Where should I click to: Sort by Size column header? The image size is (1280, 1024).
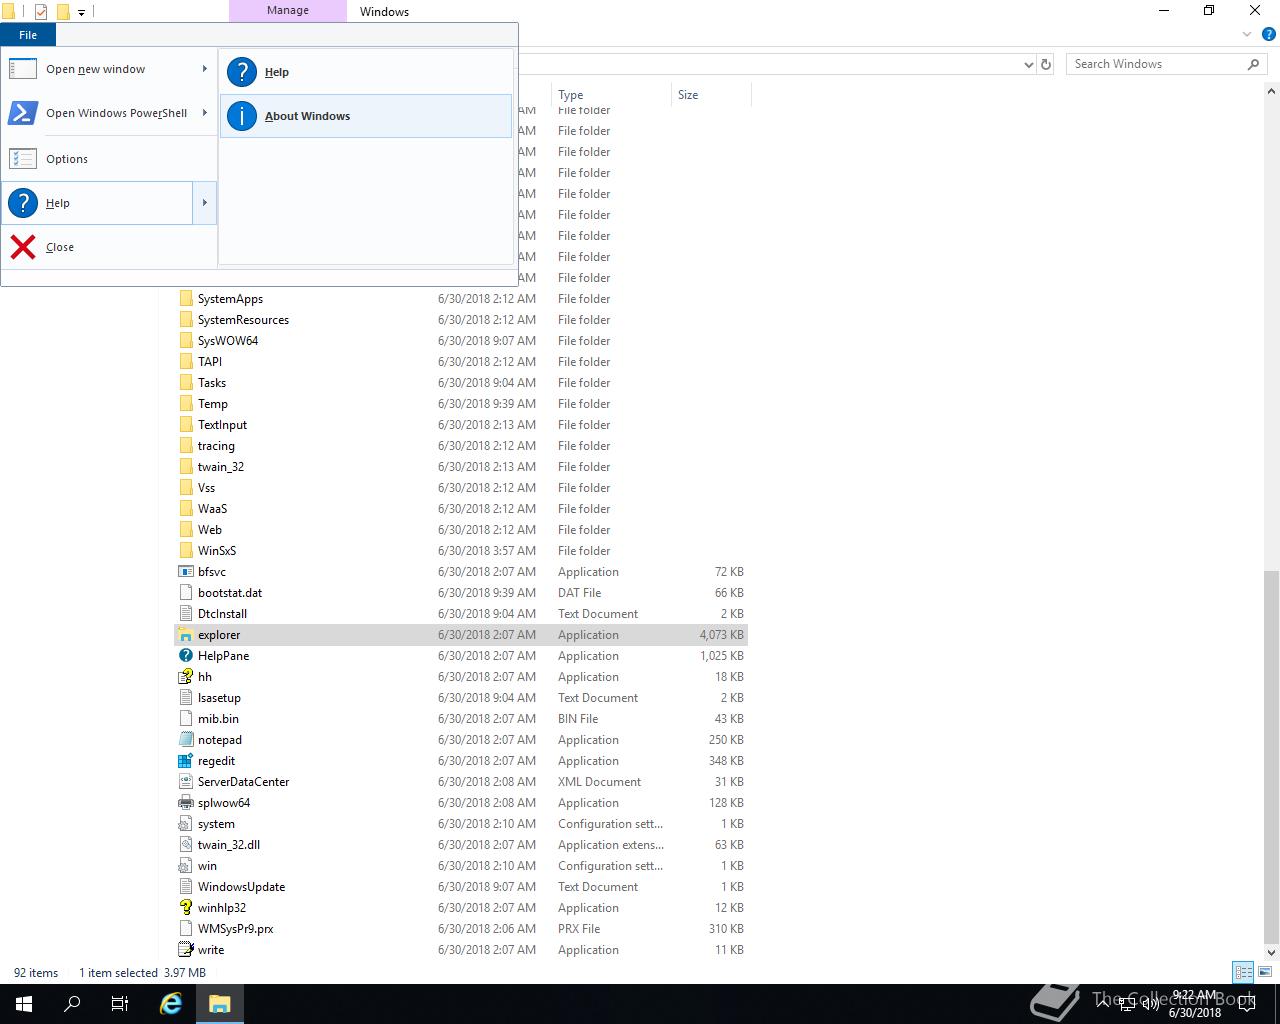(711, 95)
